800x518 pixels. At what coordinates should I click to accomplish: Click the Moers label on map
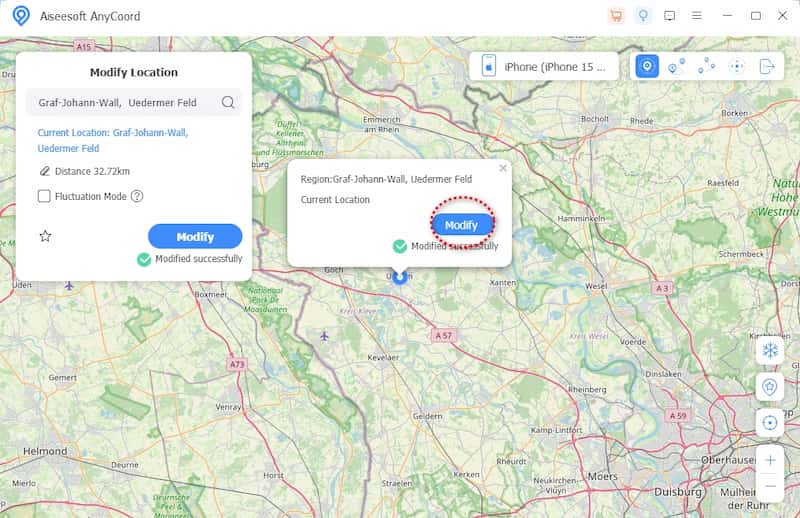[x=603, y=476]
